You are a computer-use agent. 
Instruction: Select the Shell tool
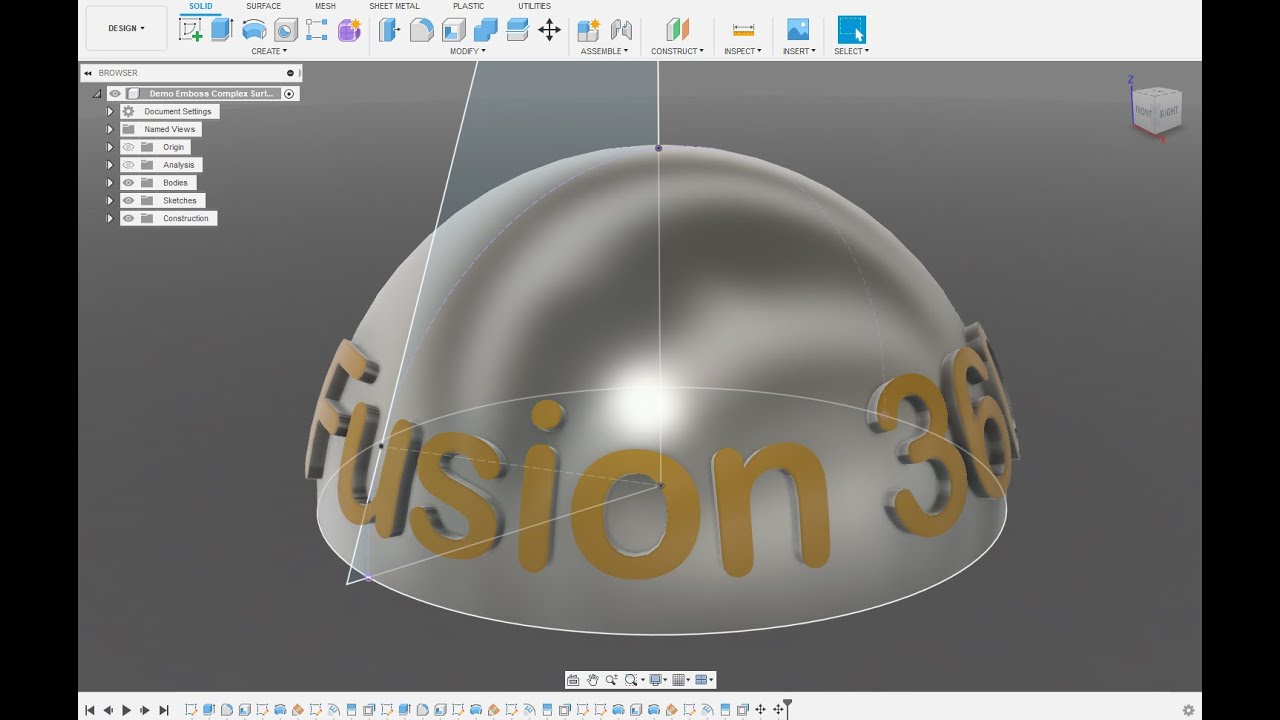click(454, 30)
